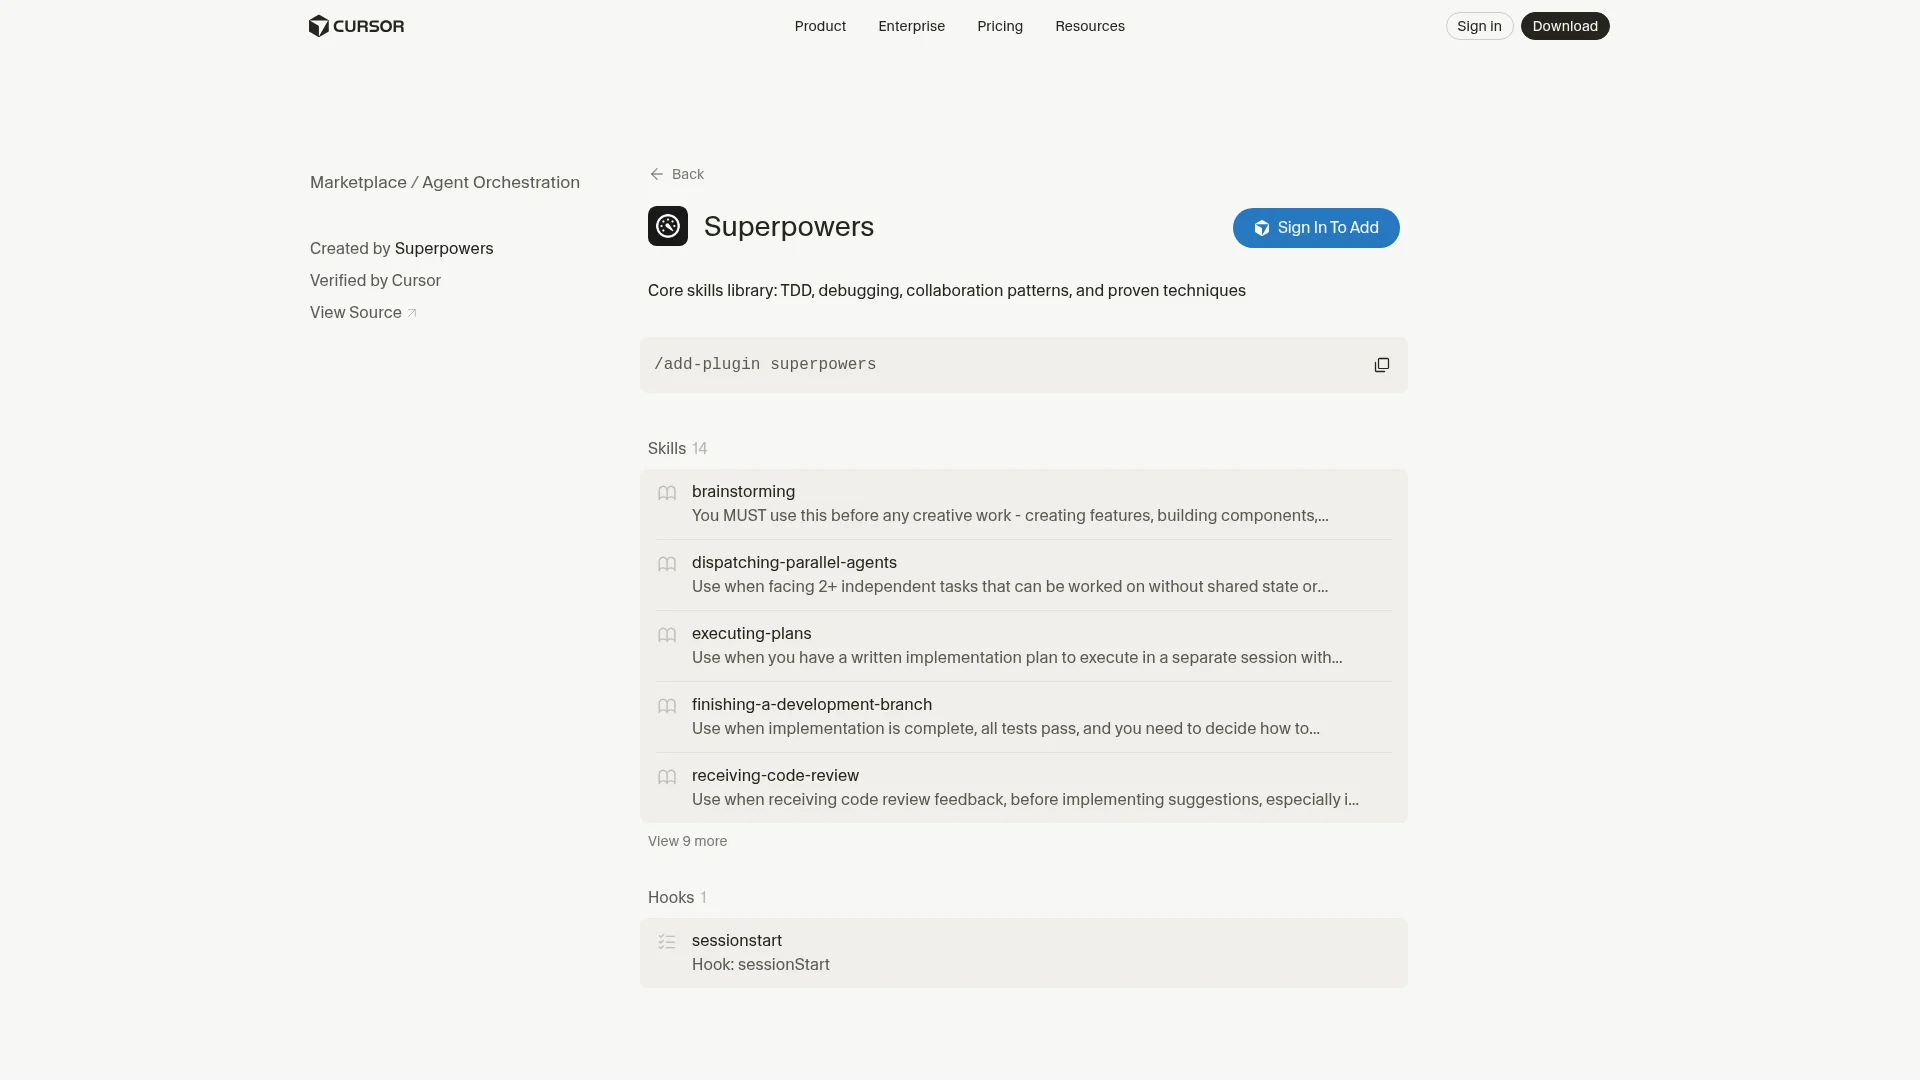1920x1080 pixels.
Task: Go Back to the previous page
Action: tap(677, 174)
